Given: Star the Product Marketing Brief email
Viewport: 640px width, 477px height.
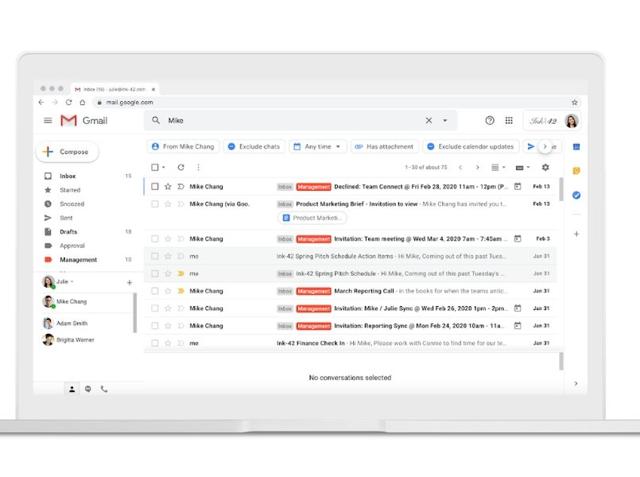Looking at the screenshot, I should point(168,204).
